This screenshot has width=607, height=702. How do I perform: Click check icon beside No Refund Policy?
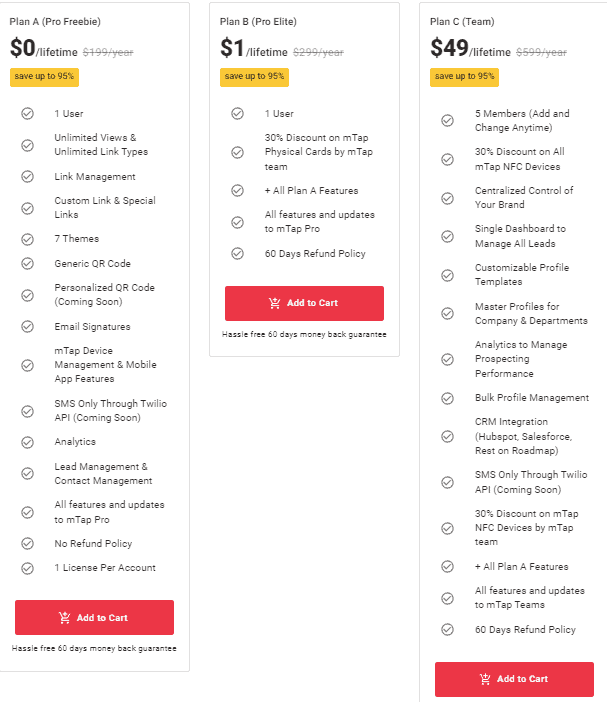[x=28, y=544]
